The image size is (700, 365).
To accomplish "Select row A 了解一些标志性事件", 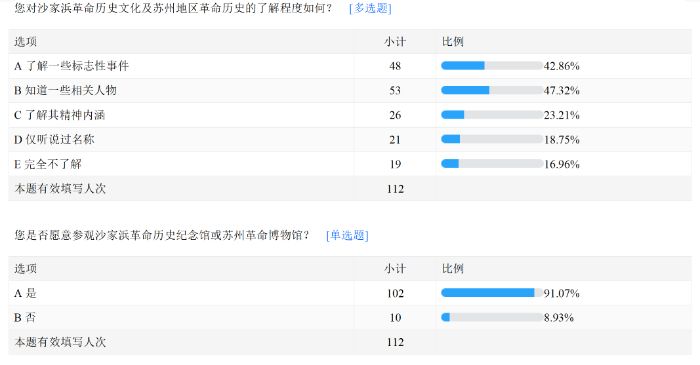I will click(x=350, y=66).
